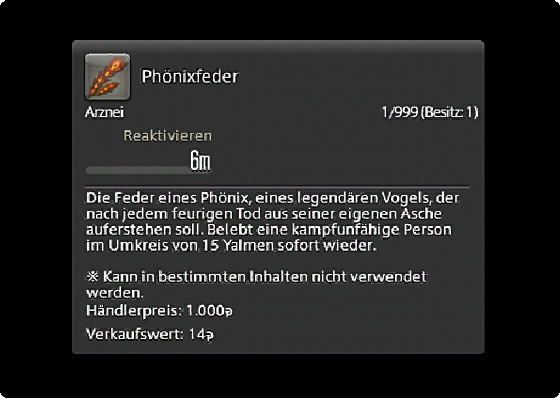
Task: Click the 6m cooldown timer value
Action: click(x=200, y=161)
